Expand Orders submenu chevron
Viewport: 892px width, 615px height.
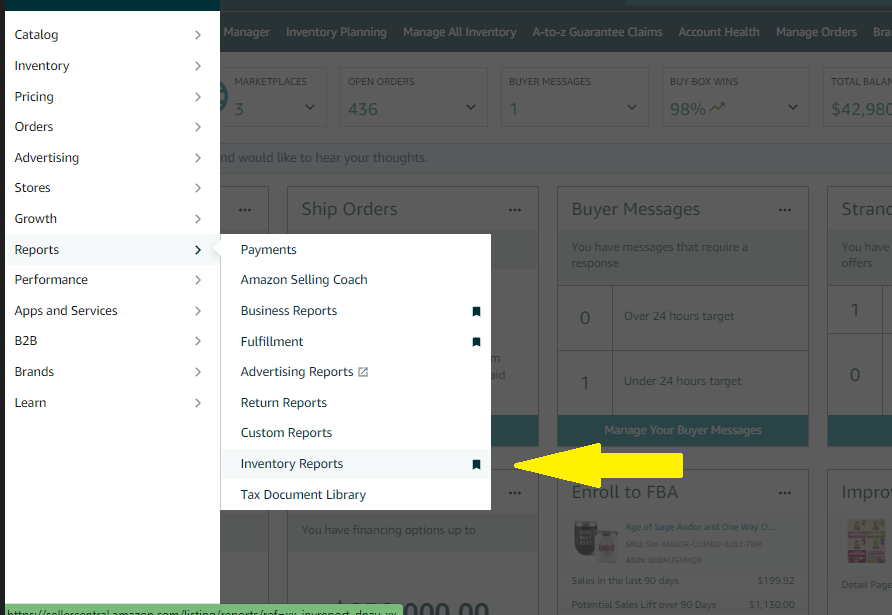[197, 127]
